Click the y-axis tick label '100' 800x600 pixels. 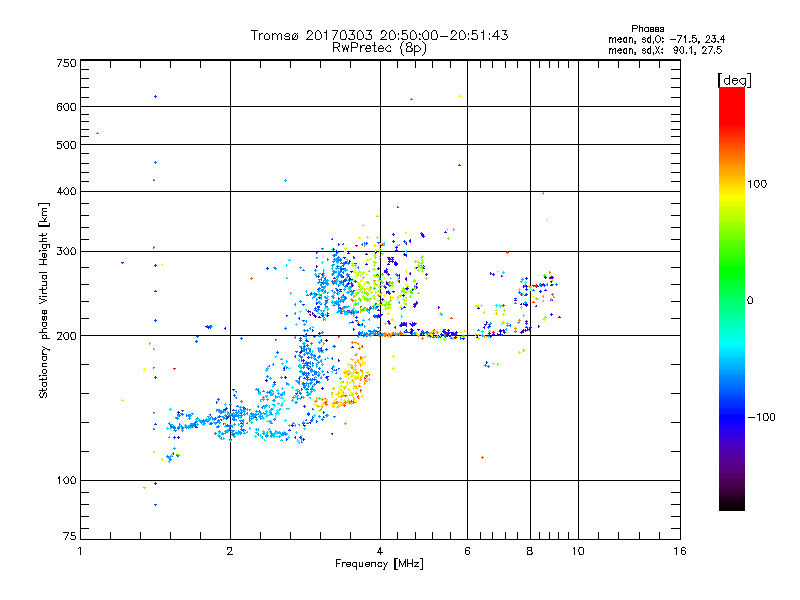tap(66, 480)
